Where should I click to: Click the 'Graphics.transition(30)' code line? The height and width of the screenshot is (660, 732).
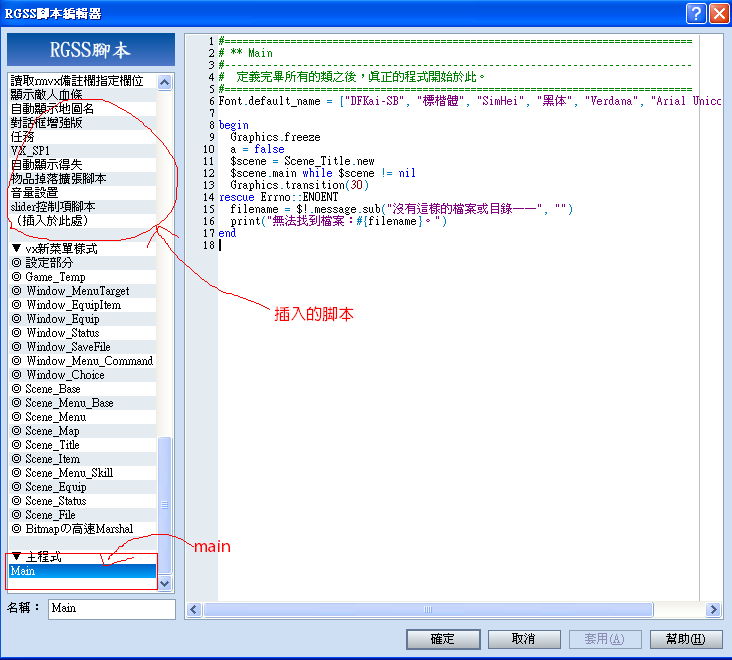point(299,185)
